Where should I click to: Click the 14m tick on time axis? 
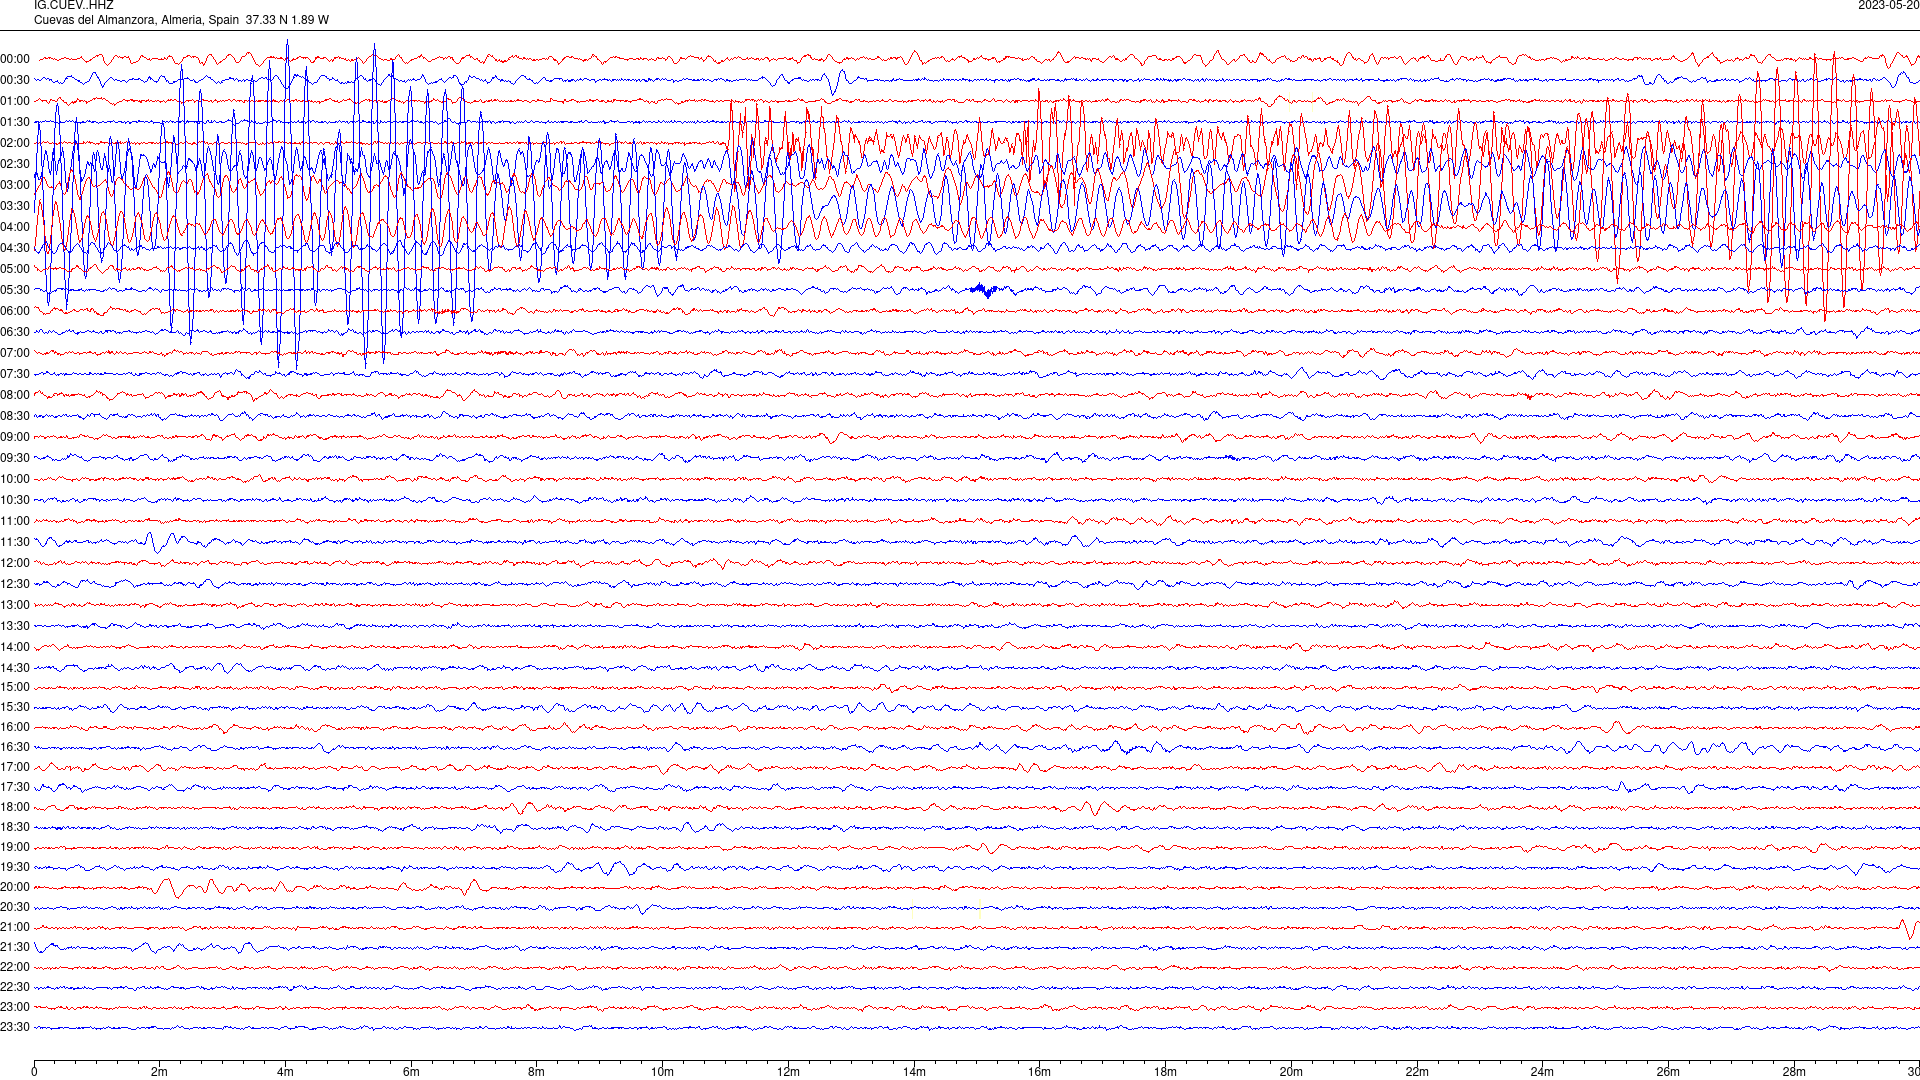914,1072
